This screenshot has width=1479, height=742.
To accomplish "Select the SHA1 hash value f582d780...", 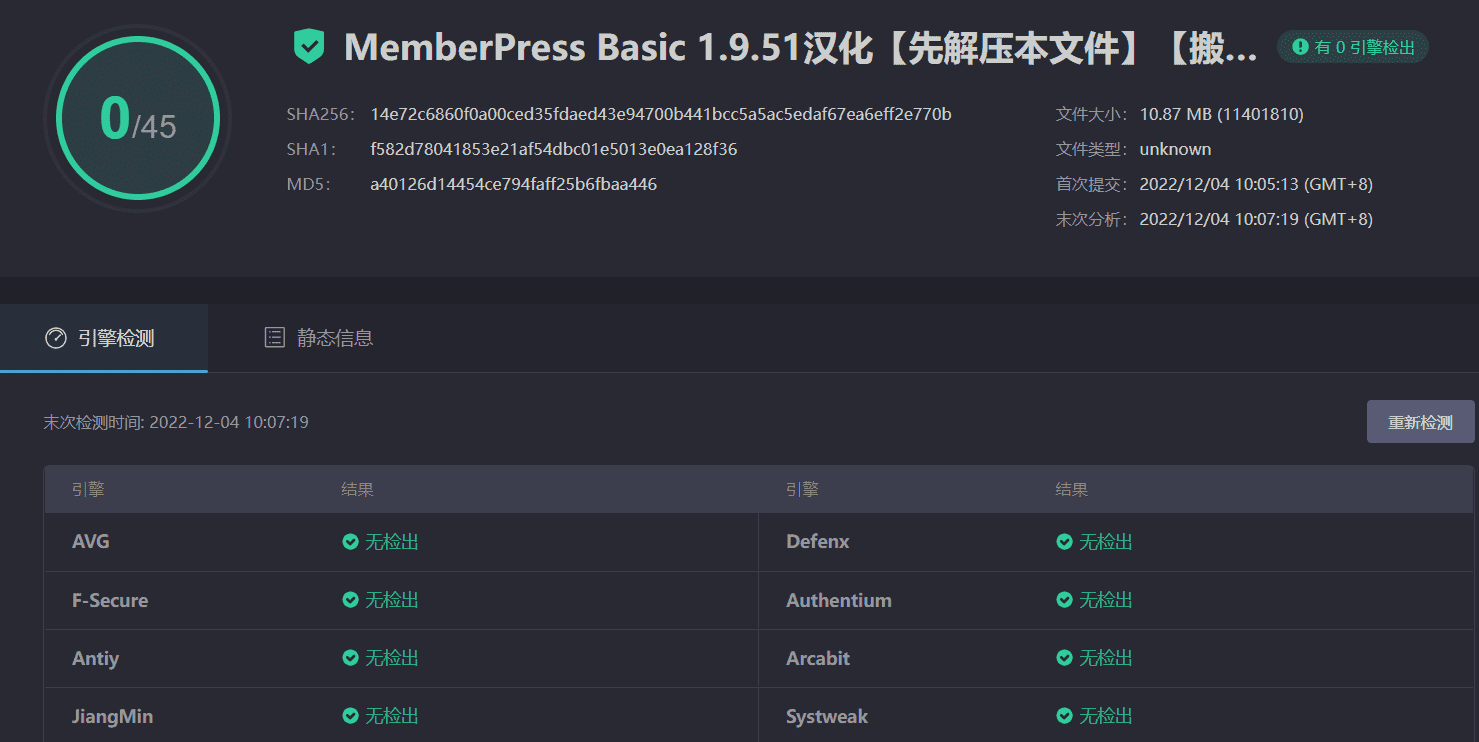I will click(x=554, y=149).
